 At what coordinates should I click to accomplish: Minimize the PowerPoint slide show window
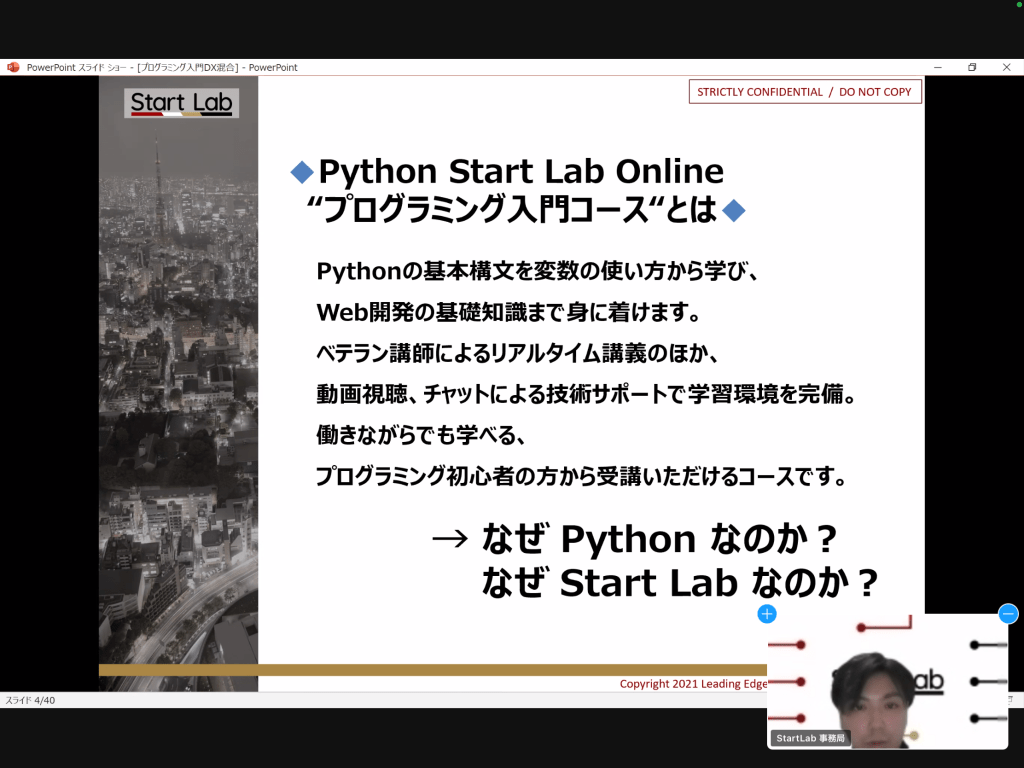(x=938, y=67)
